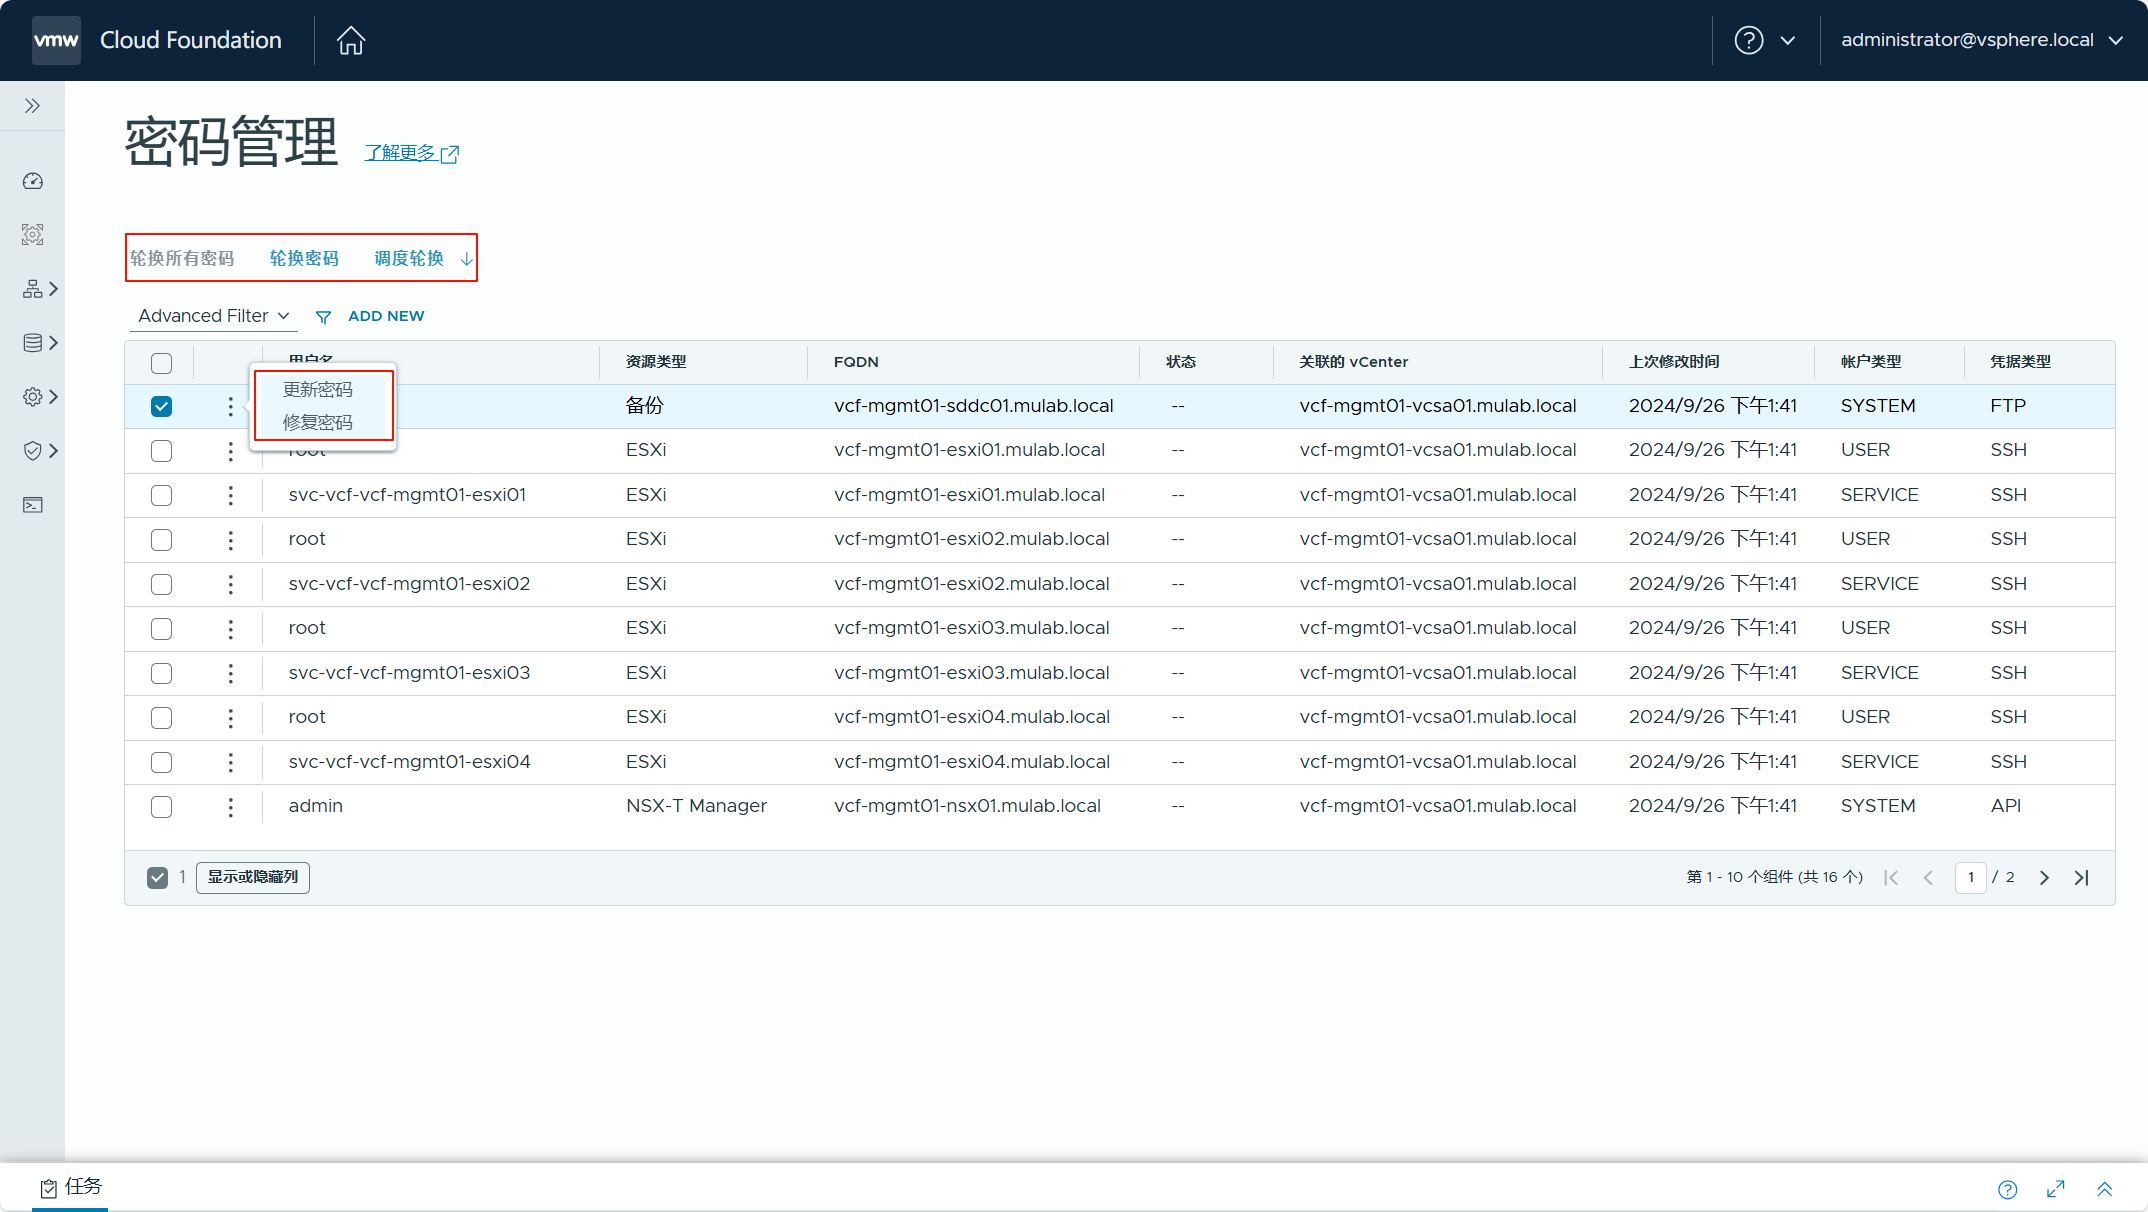The height and width of the screenshot is (1212, 2148).
Task: Expand the sidebar navigation double chevron
Action: 32,106
